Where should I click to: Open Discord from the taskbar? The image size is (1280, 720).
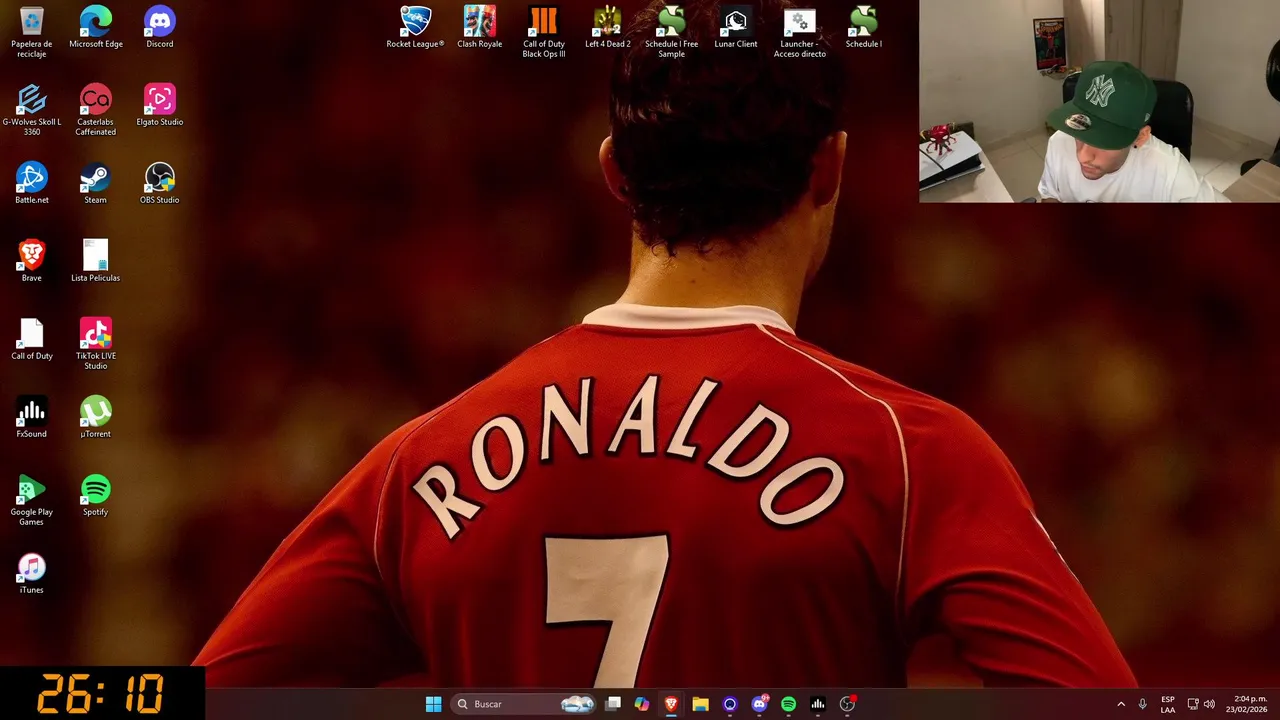tap(759, 704)
